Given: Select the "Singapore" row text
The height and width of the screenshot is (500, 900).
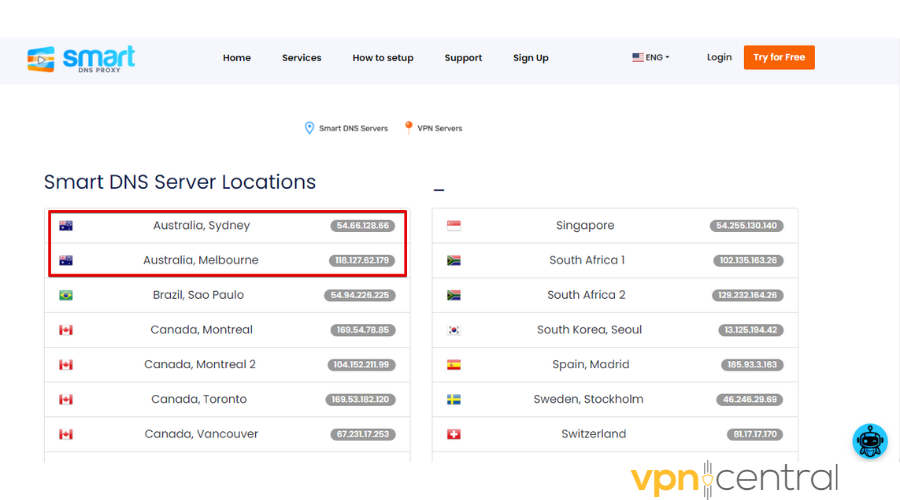Looking at the screenshot, I should coord(585,226).
